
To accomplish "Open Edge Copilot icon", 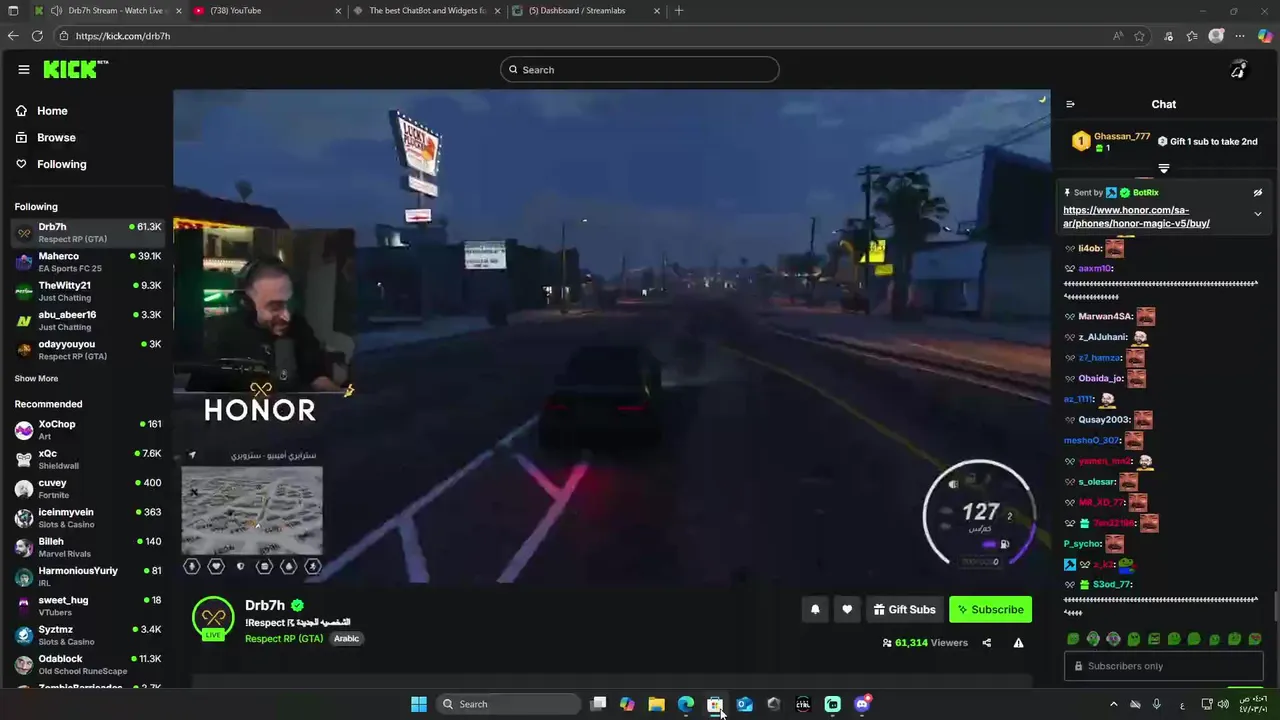I will [1265, 36].
